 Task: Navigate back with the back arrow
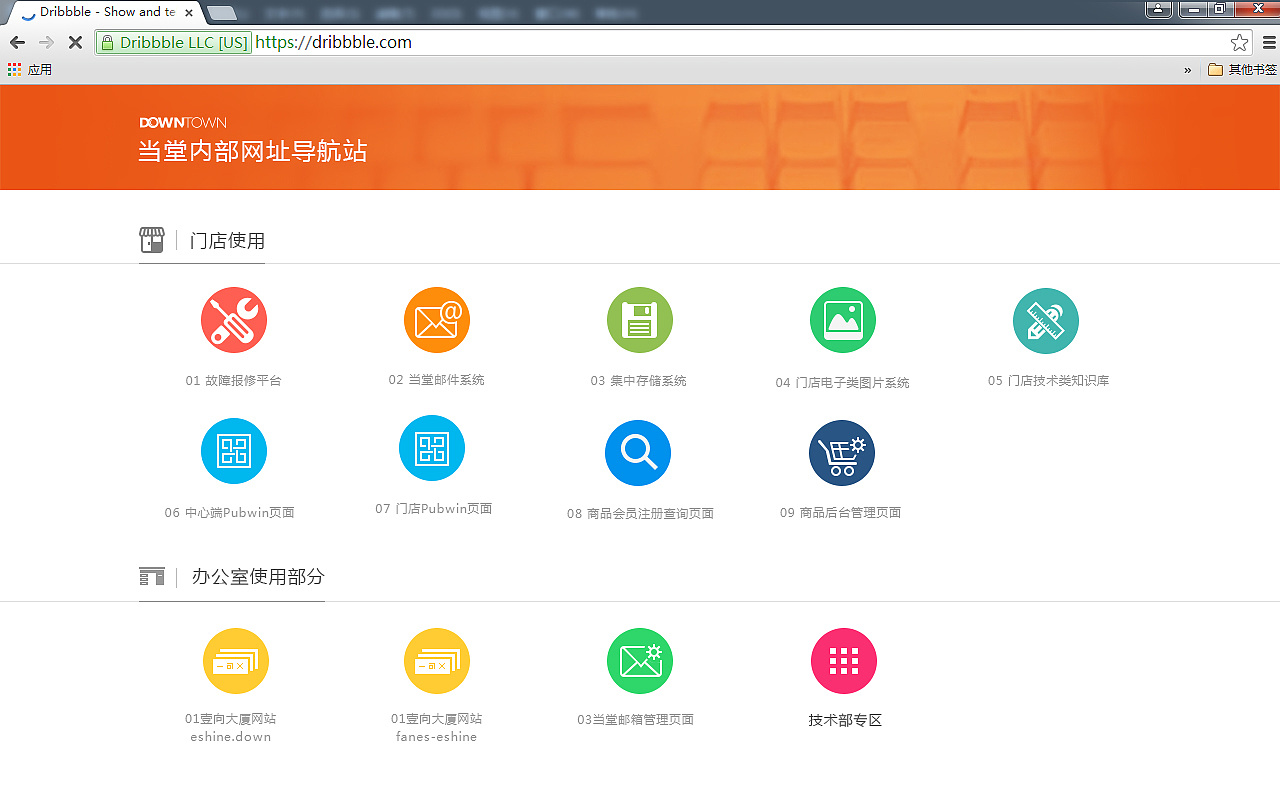pos(16,43)
